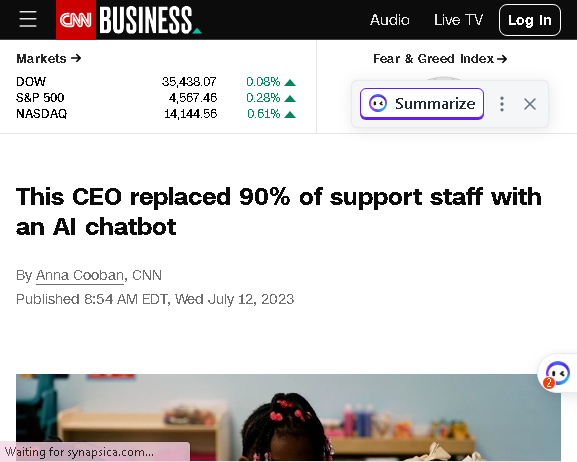Click the NASDAQ green up triangle
Screen dimensions: 577x462
tap(290, 115)
